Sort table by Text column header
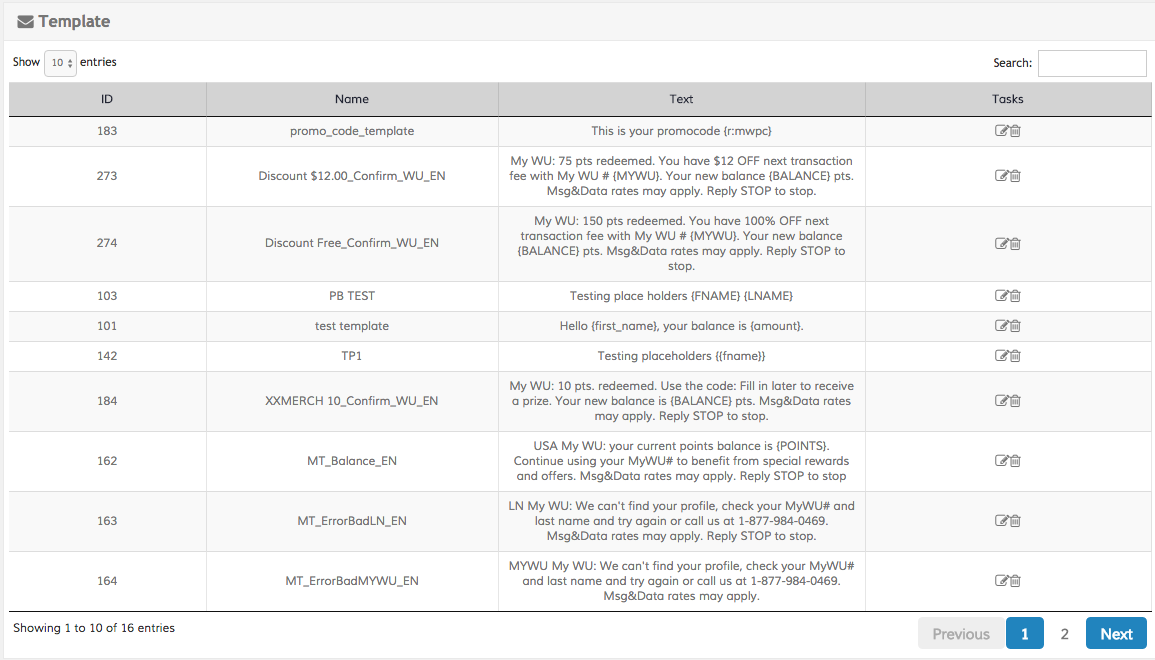1155x660 pixels. (x=681, y=99)
